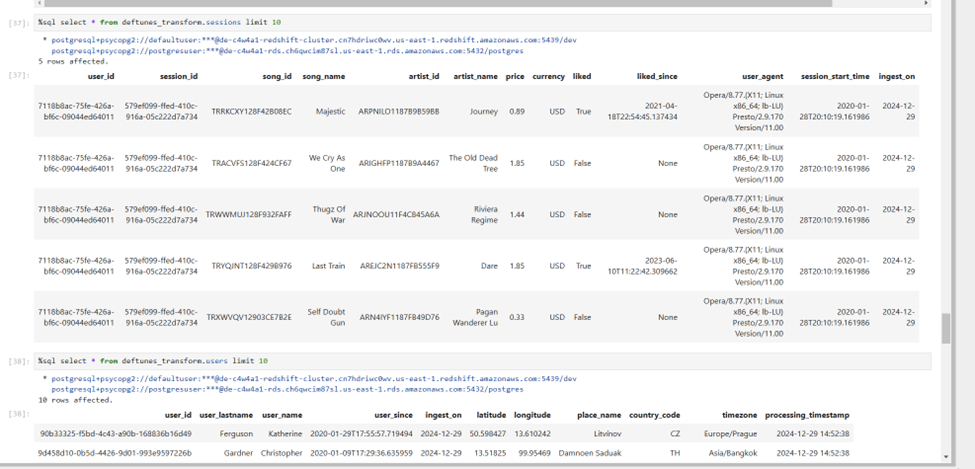Click the Ferguson last name cell

point(232,434)
